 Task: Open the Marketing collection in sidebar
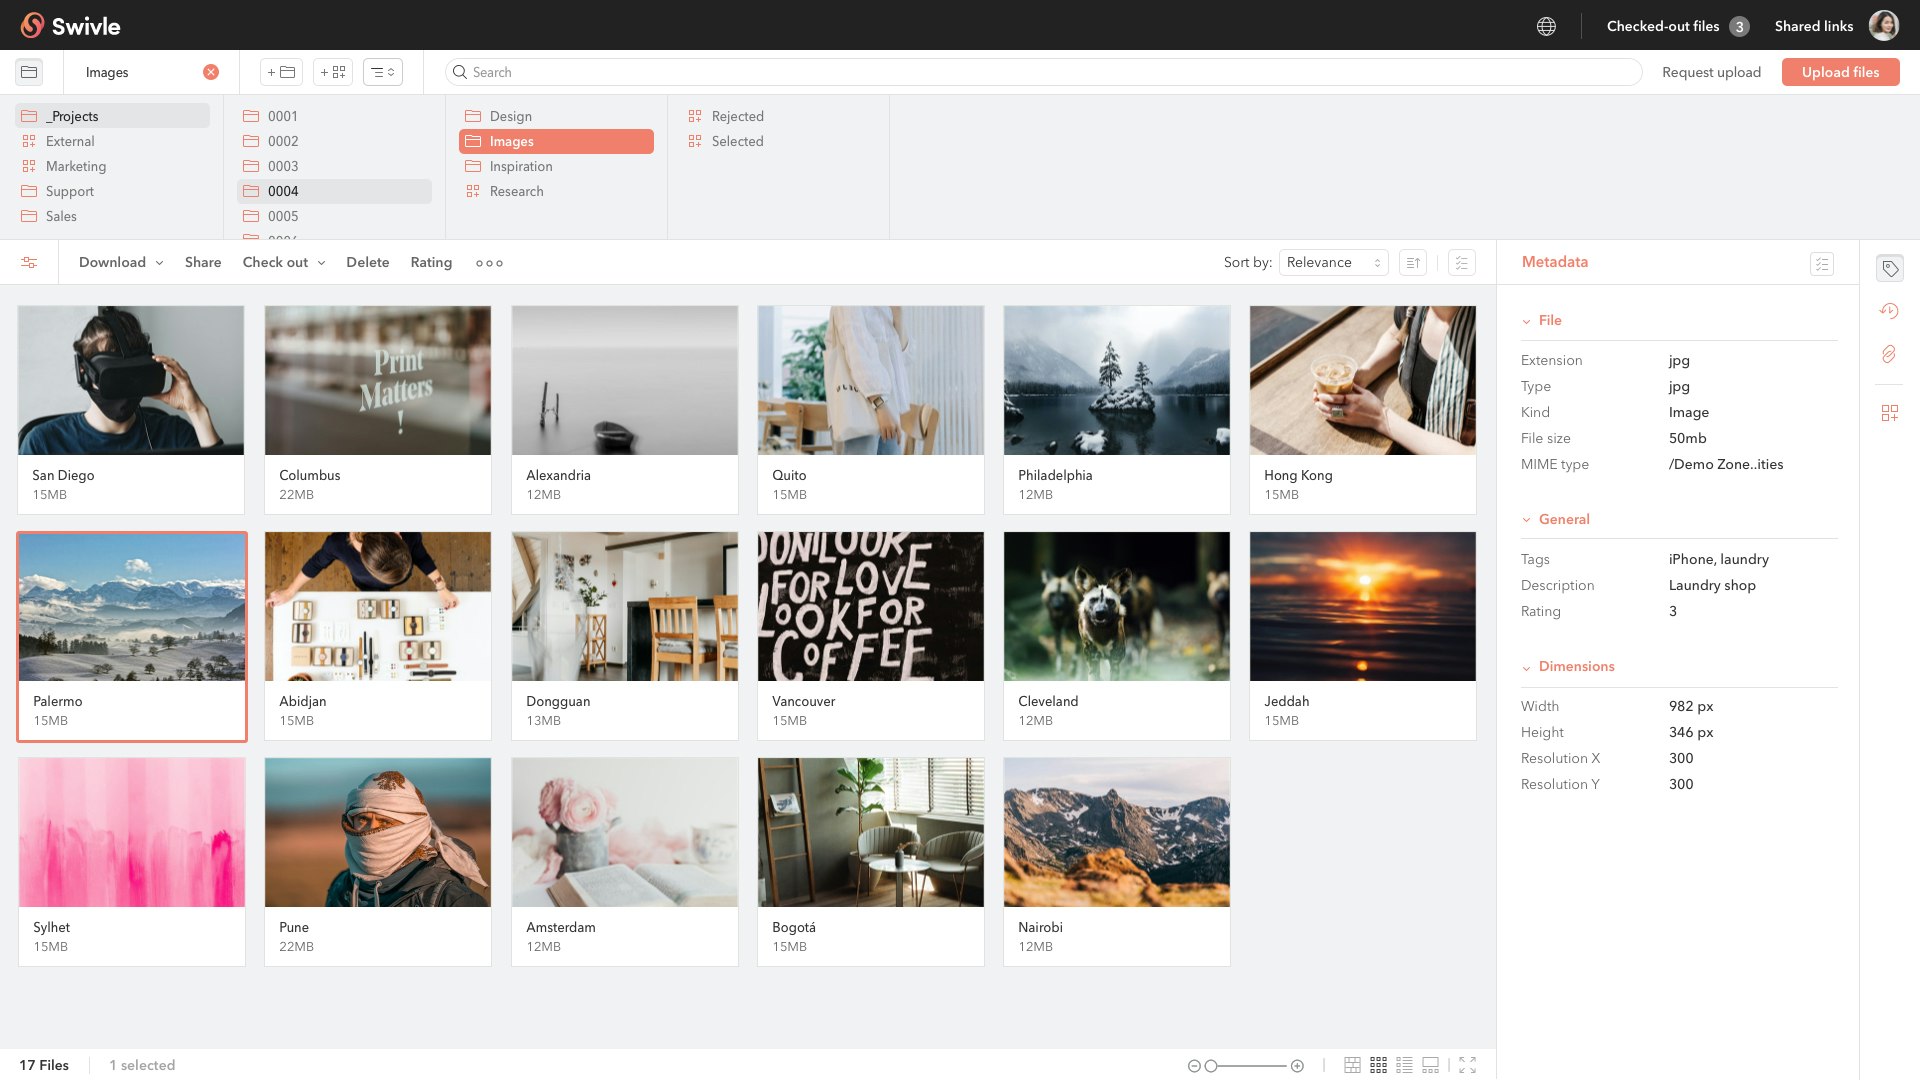[x=75, y=167]
